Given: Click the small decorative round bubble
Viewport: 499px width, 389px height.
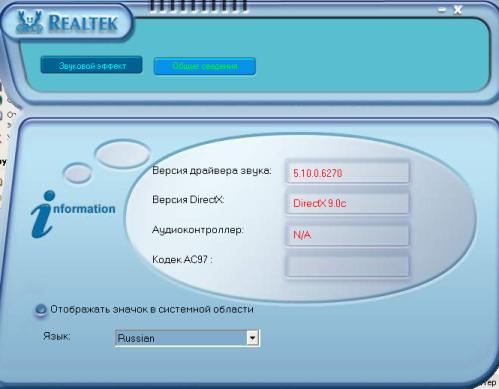Looking at the screenshot, I should (x=77, y=173).
